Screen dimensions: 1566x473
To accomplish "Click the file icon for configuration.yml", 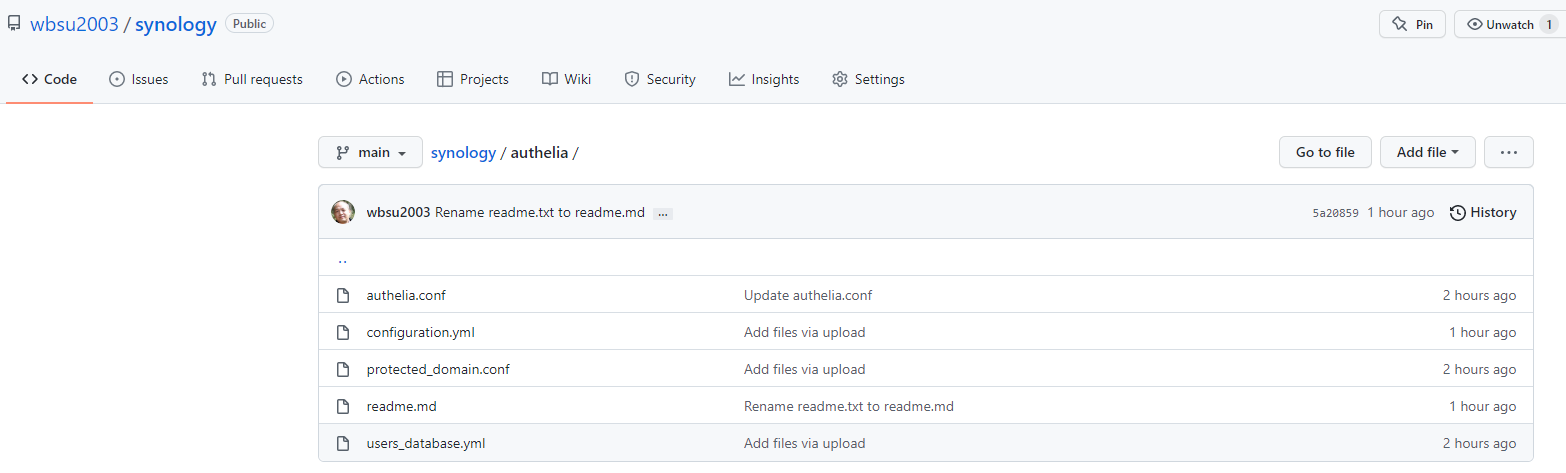I will 343,332.
